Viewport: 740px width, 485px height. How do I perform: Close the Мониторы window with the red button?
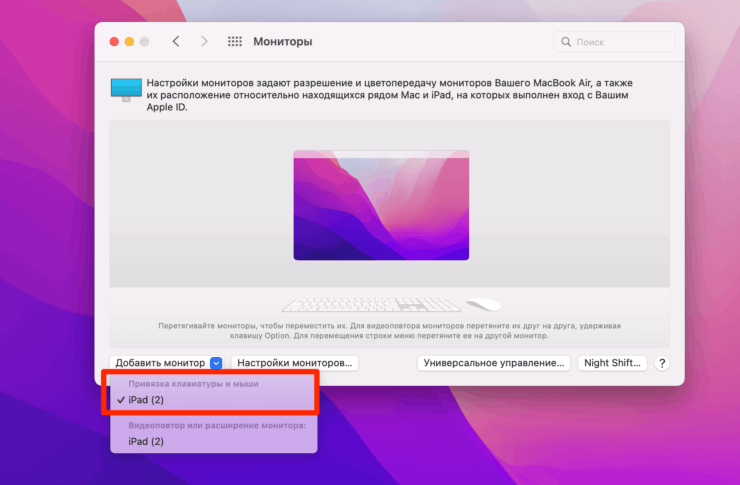coord(114,42)
